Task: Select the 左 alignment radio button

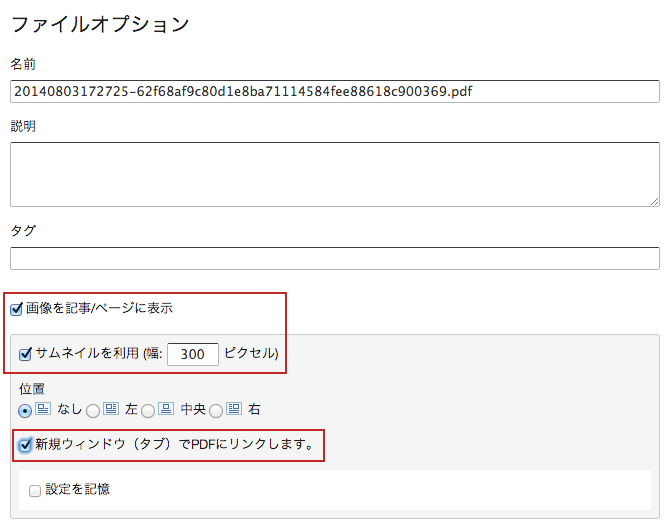Action: click(x=93, y=411)
